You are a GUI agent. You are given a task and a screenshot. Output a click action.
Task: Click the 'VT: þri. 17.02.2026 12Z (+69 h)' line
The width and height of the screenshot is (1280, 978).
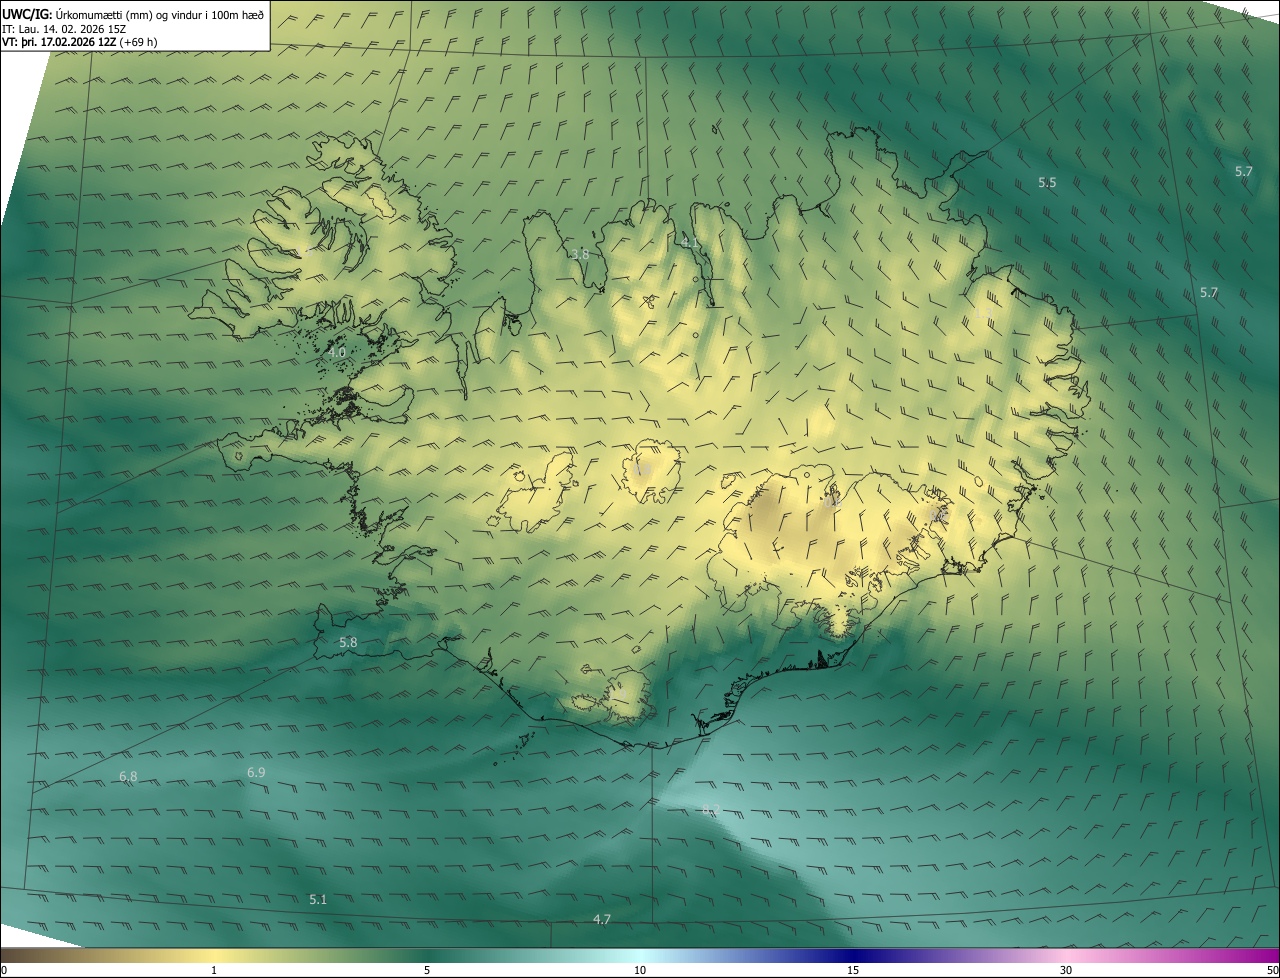click(80, 42)
